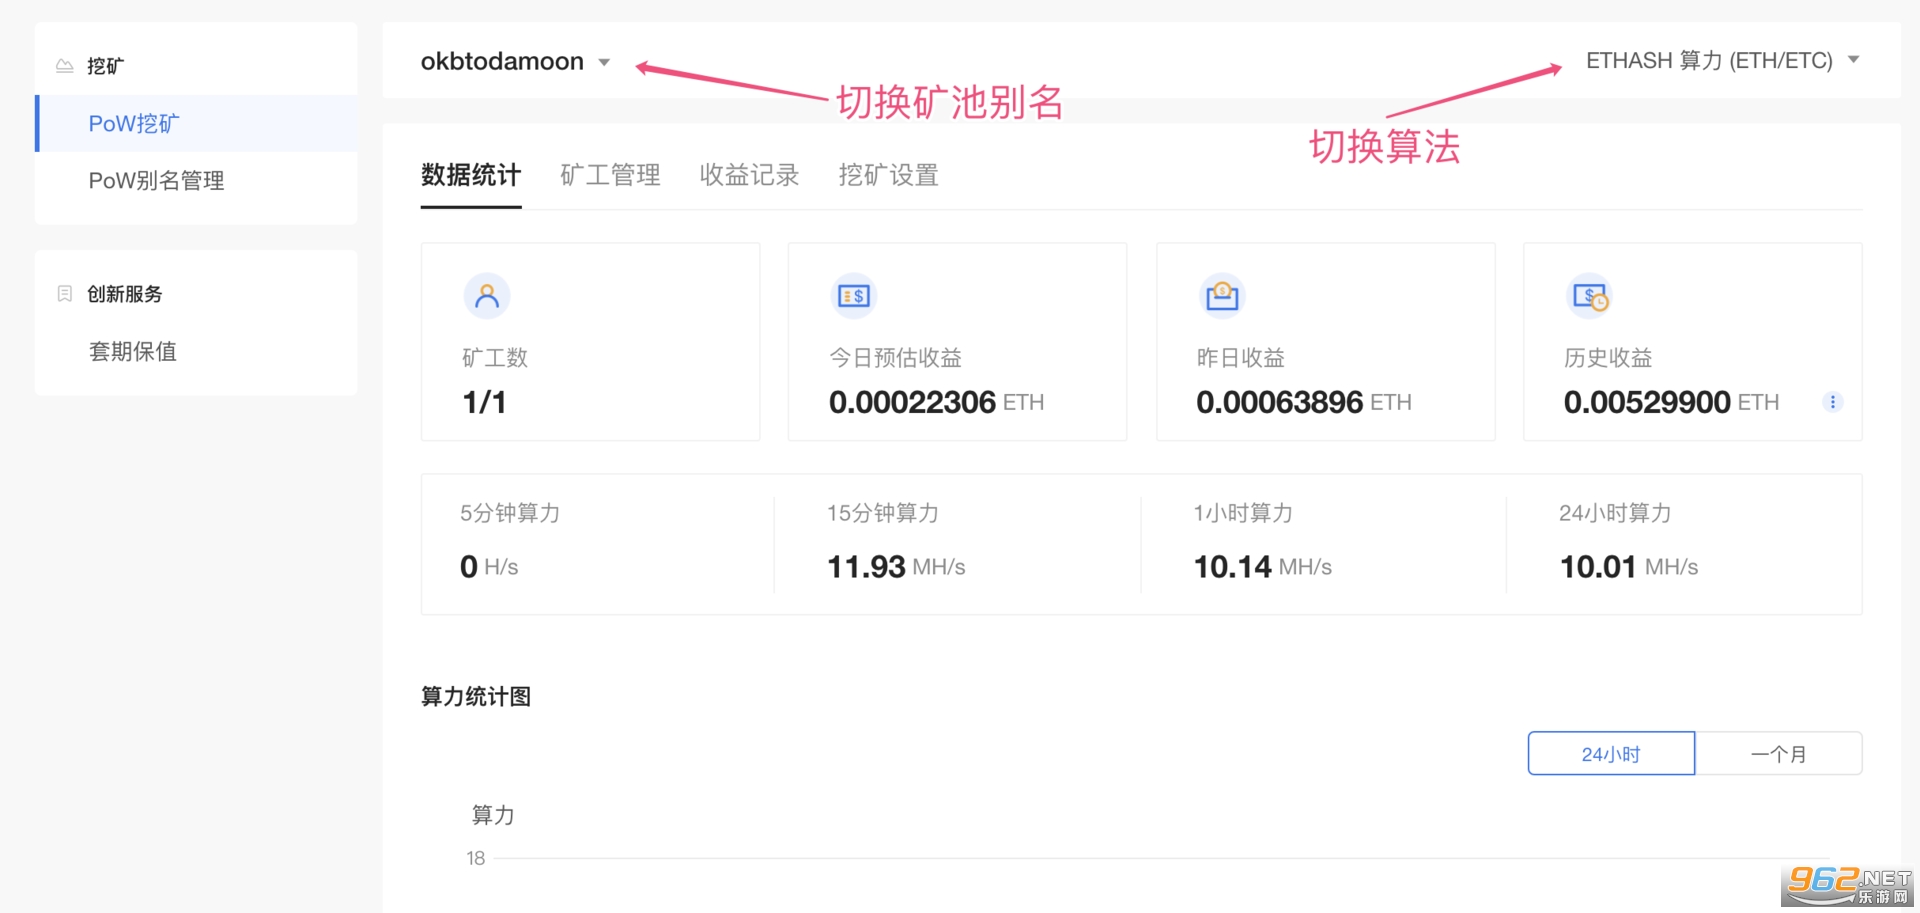Click yesterday's earnings value 0.00063896 ETH
Image resolution: width=1920 pixels, height=913 pixels.
[x=1304, y=402]
